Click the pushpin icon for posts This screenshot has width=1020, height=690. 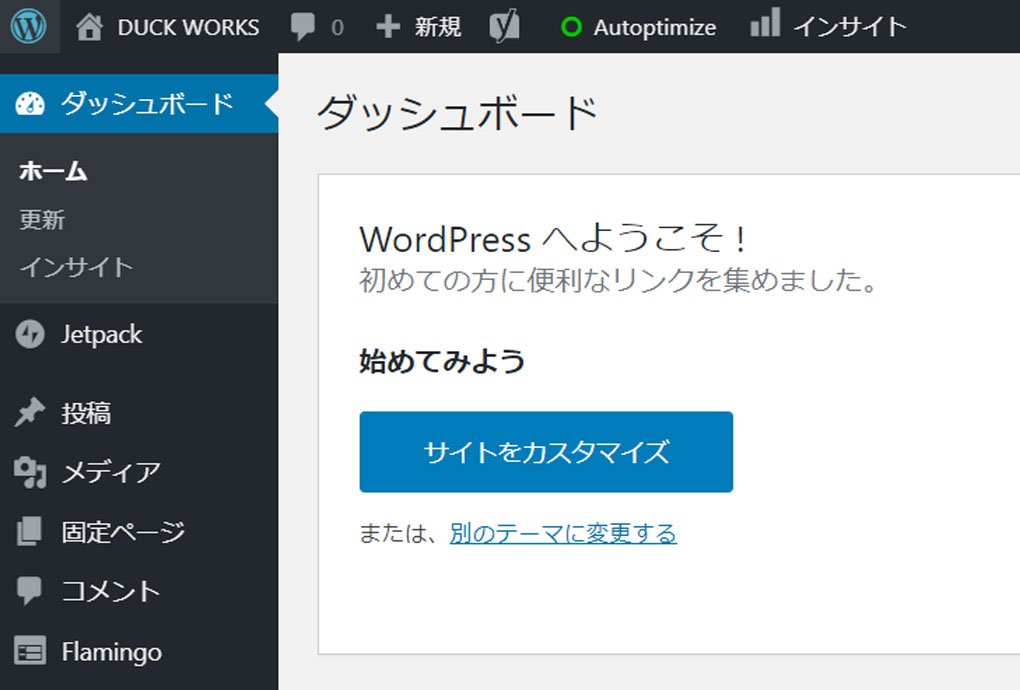point(30,412)
